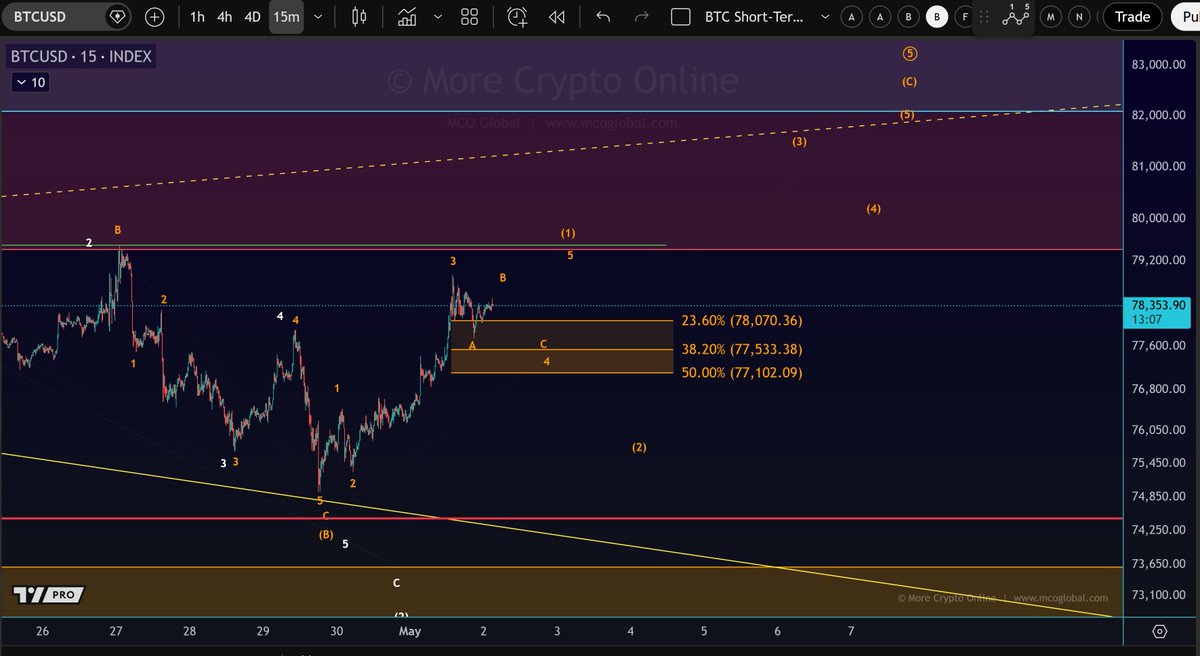The image size is (1200, 656).
Task: Click 79,200.00 on the price axis
Action: [x=1158, y=260]
